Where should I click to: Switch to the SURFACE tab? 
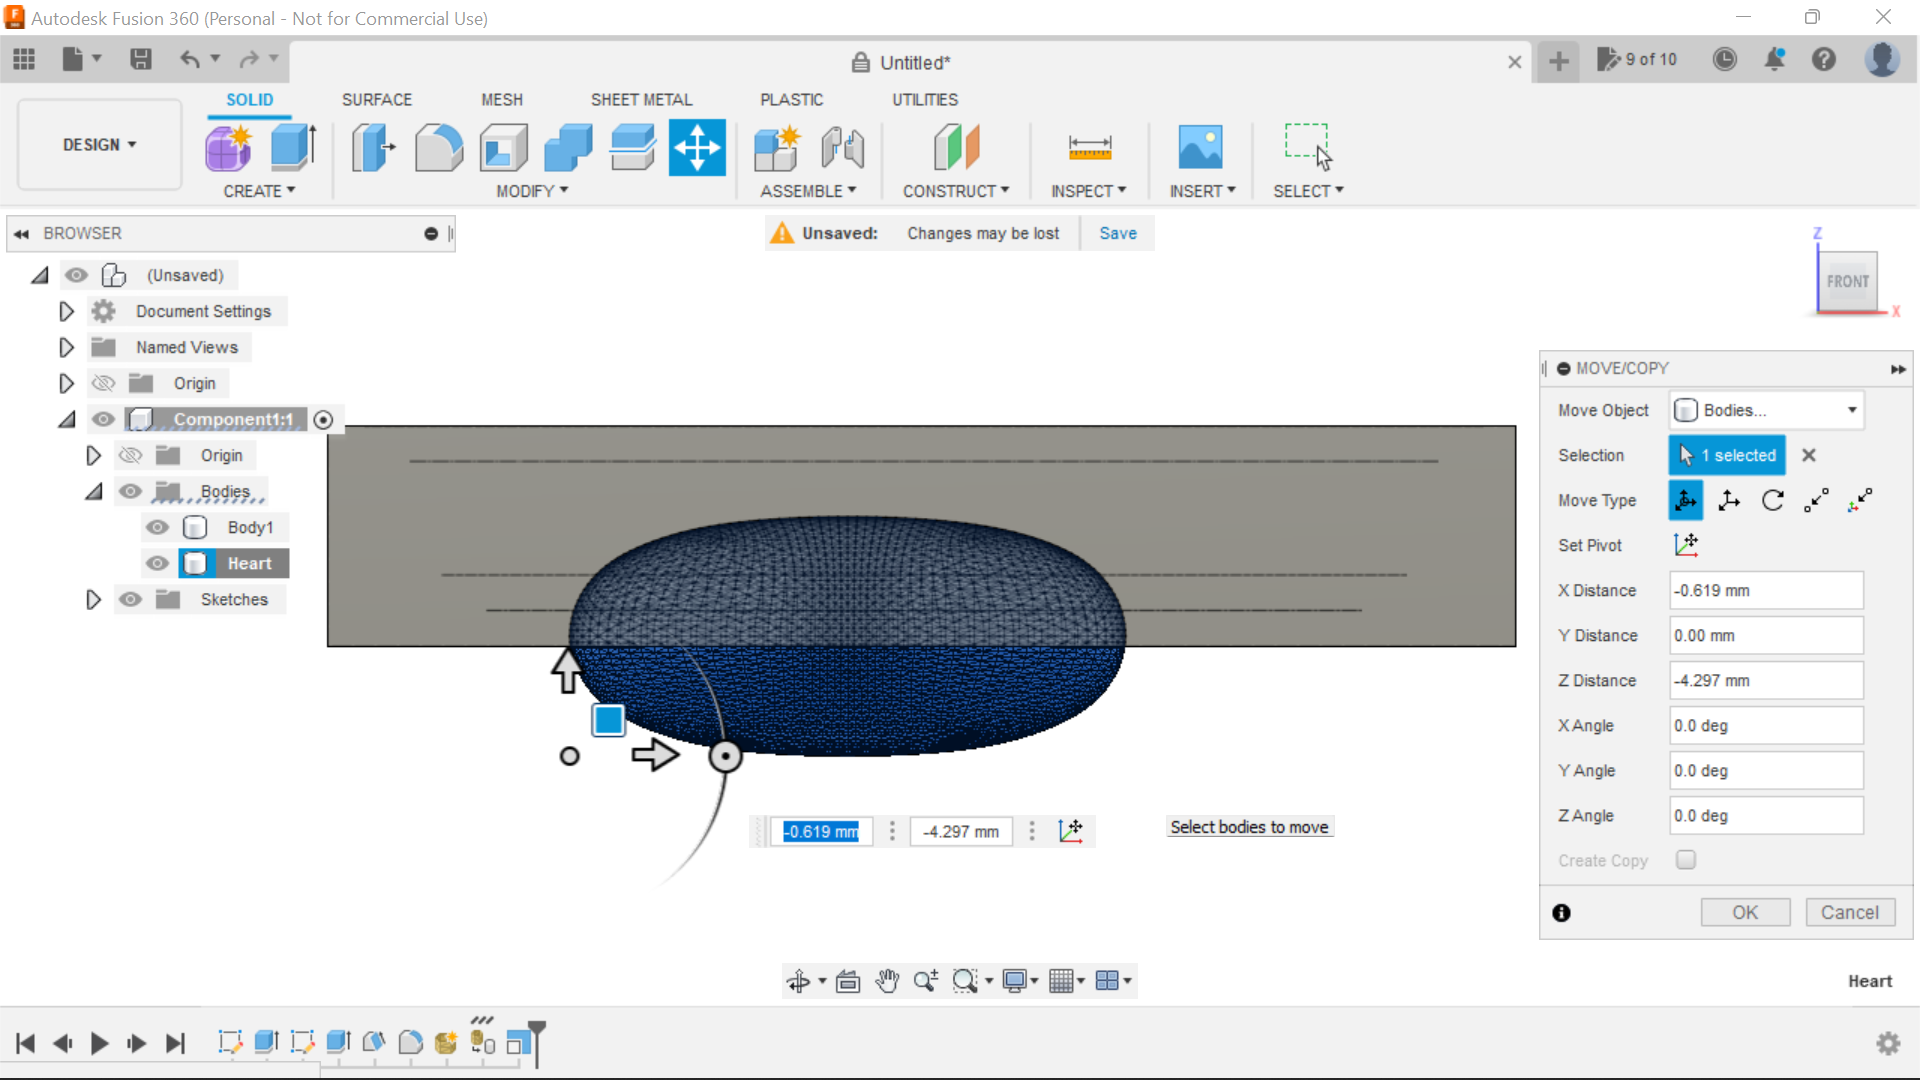(376, 99)
